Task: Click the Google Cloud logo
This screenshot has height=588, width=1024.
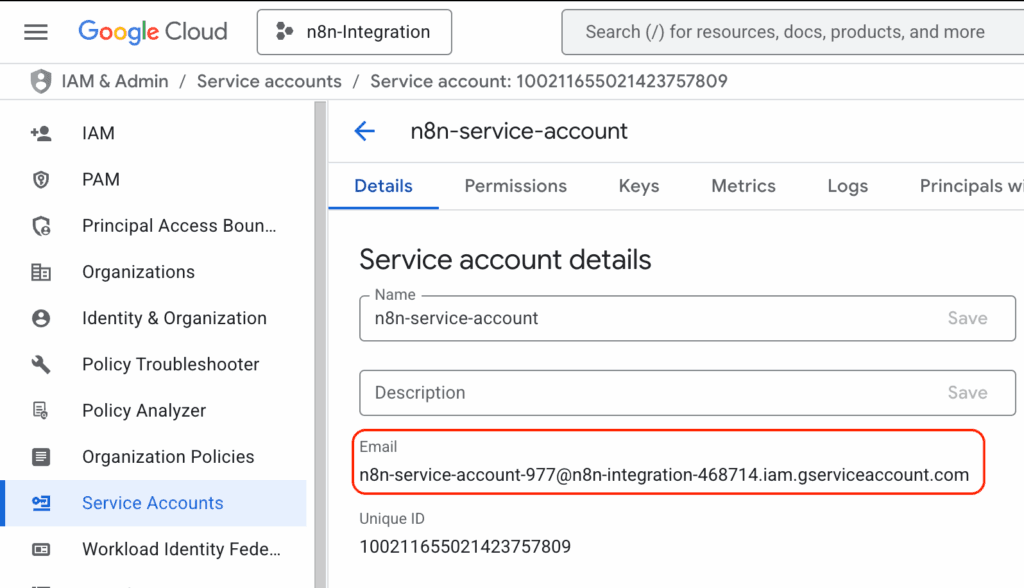Action: point(152,31)
